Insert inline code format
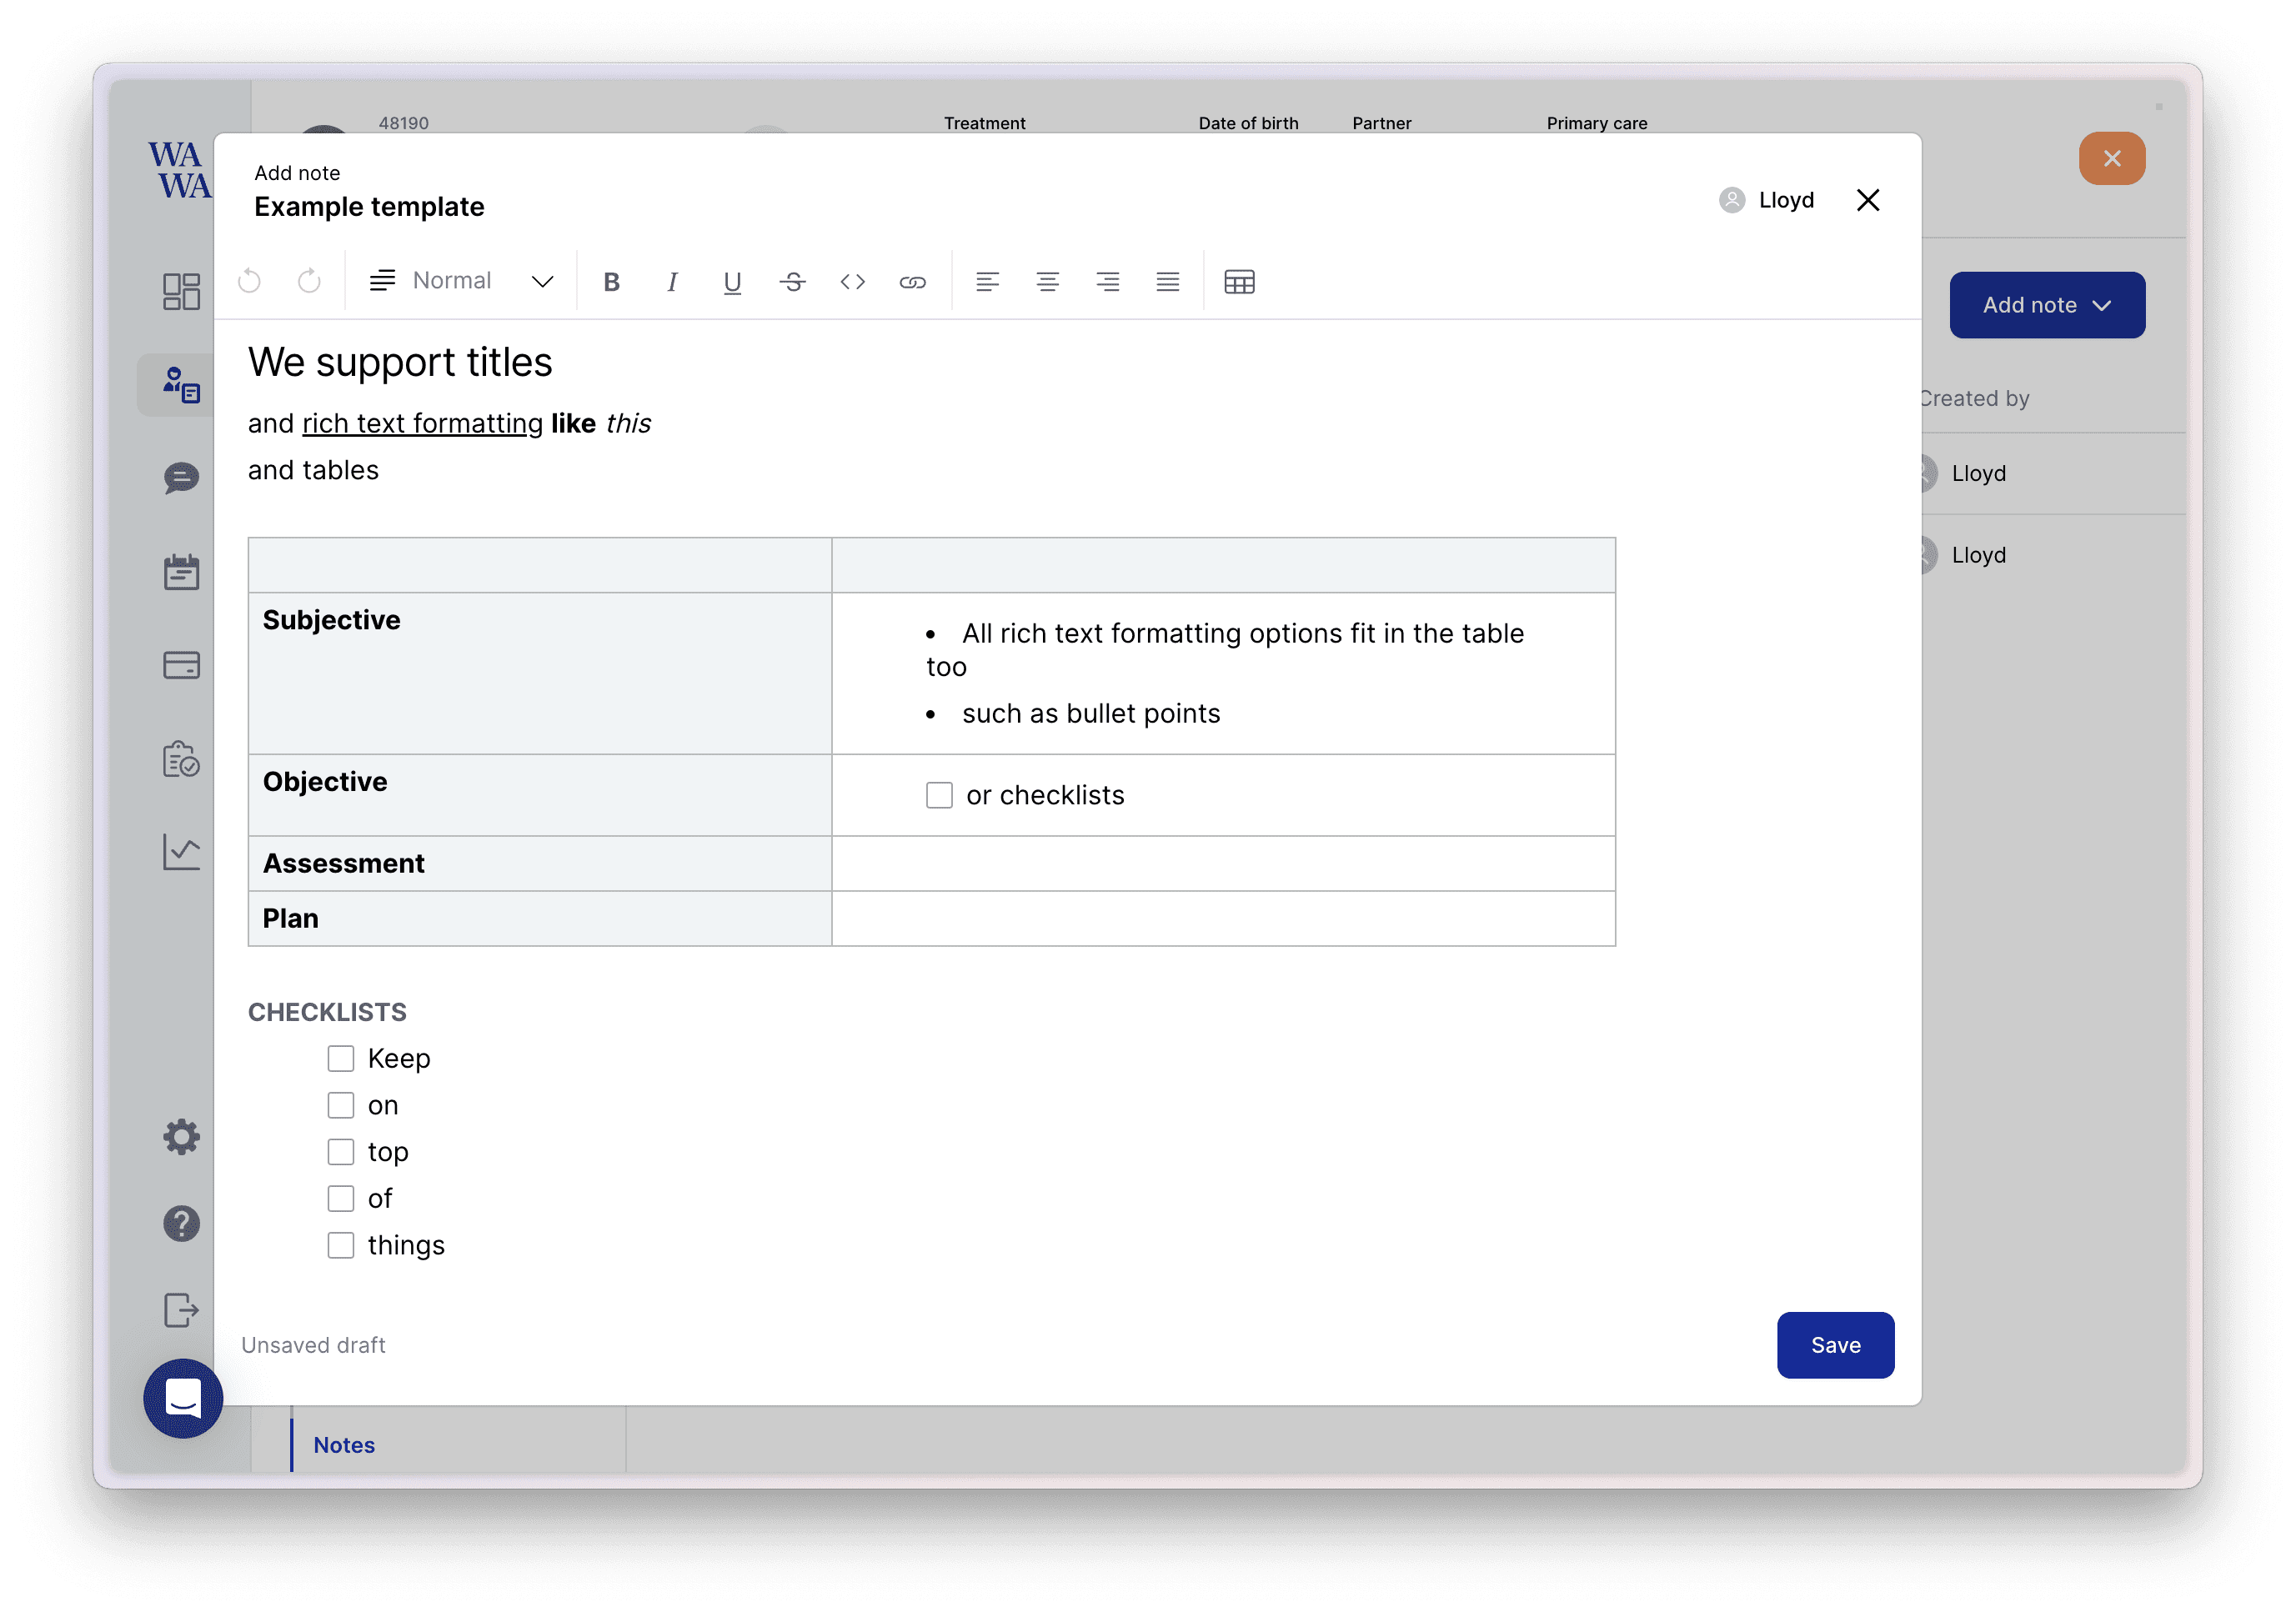The image size is (2296, 1612). (852, 282)
